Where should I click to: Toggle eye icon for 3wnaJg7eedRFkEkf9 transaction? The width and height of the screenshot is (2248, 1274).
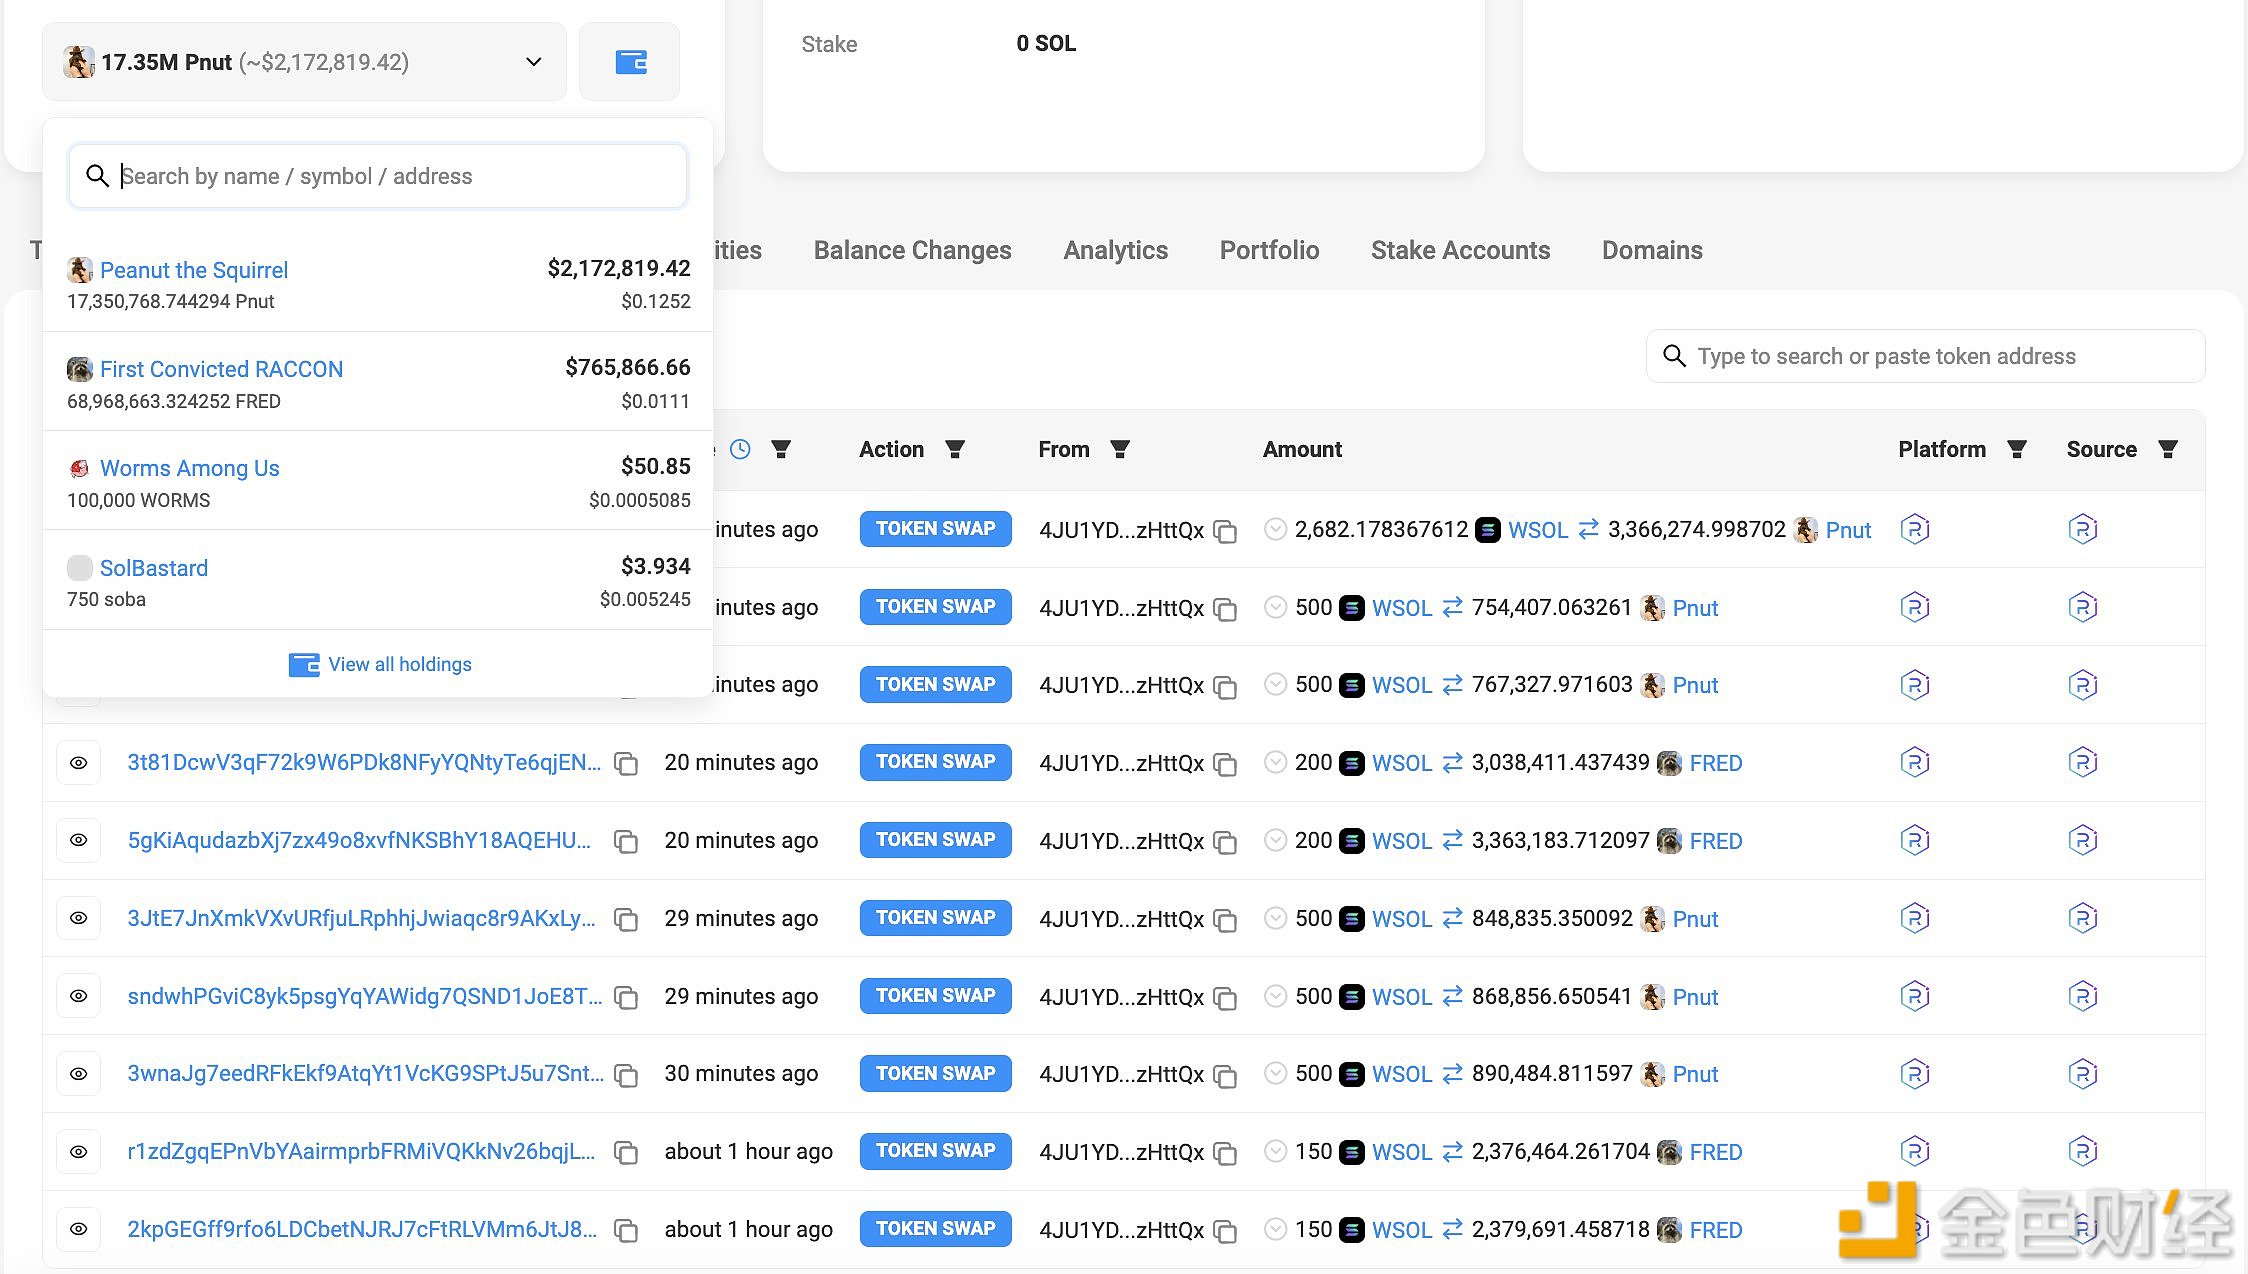click(x=78, y=1074)
